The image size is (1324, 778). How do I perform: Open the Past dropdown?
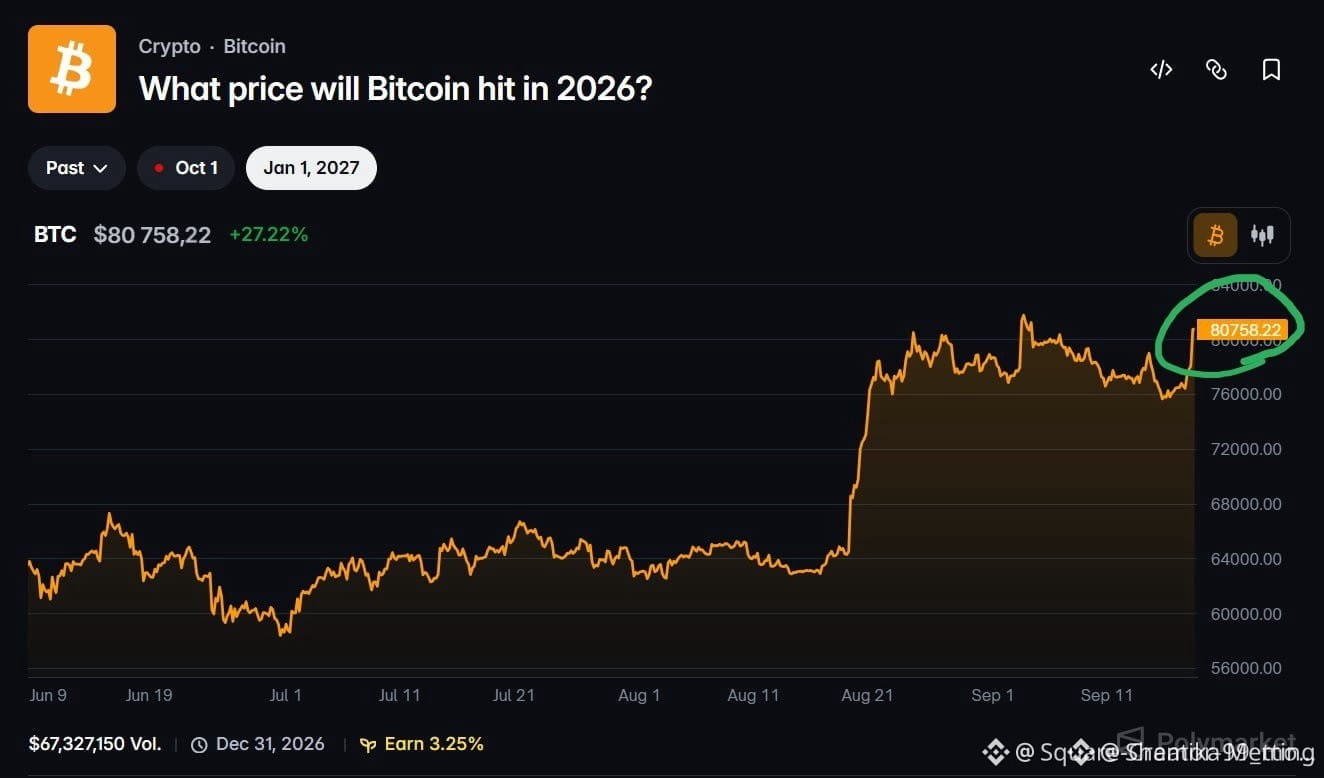(77, 168)
